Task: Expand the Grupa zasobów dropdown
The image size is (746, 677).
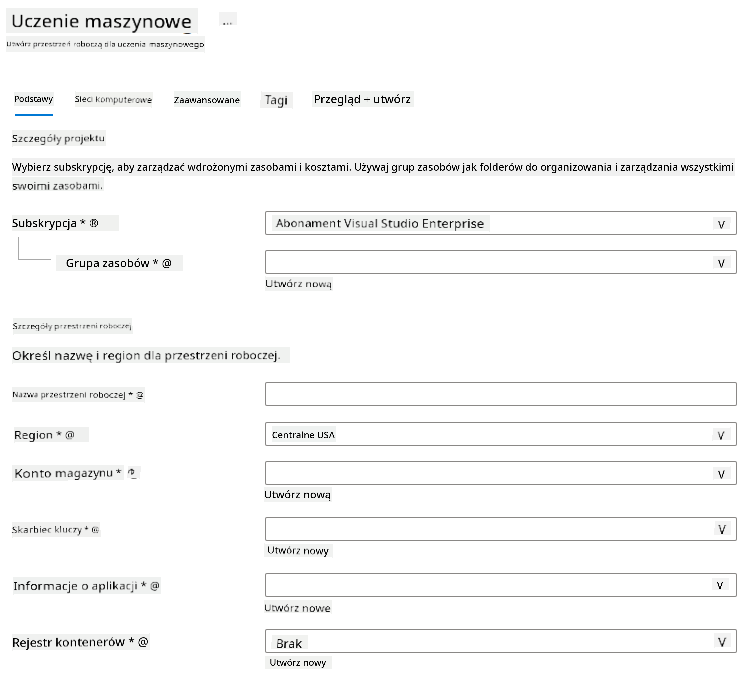Action: tap(501, 262)
